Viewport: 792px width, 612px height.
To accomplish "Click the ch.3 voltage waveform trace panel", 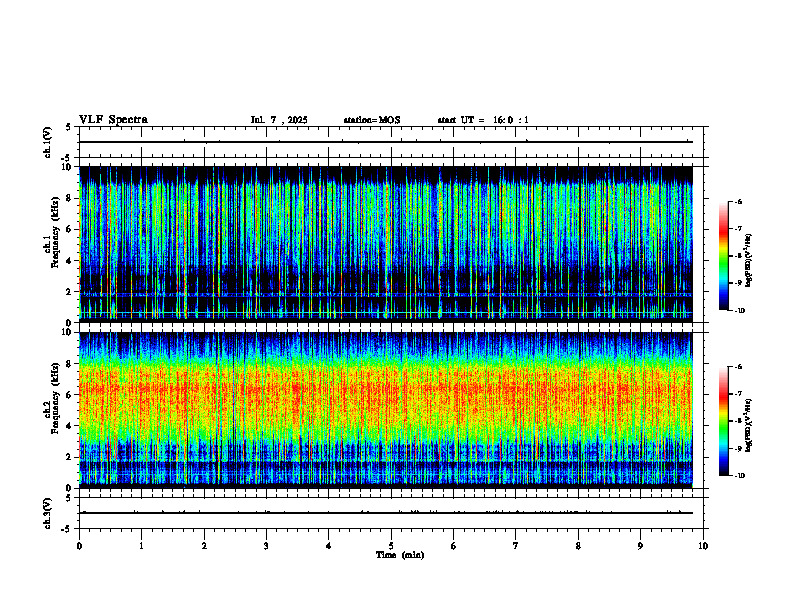I will pyautogui.click(x=391, y=513).
